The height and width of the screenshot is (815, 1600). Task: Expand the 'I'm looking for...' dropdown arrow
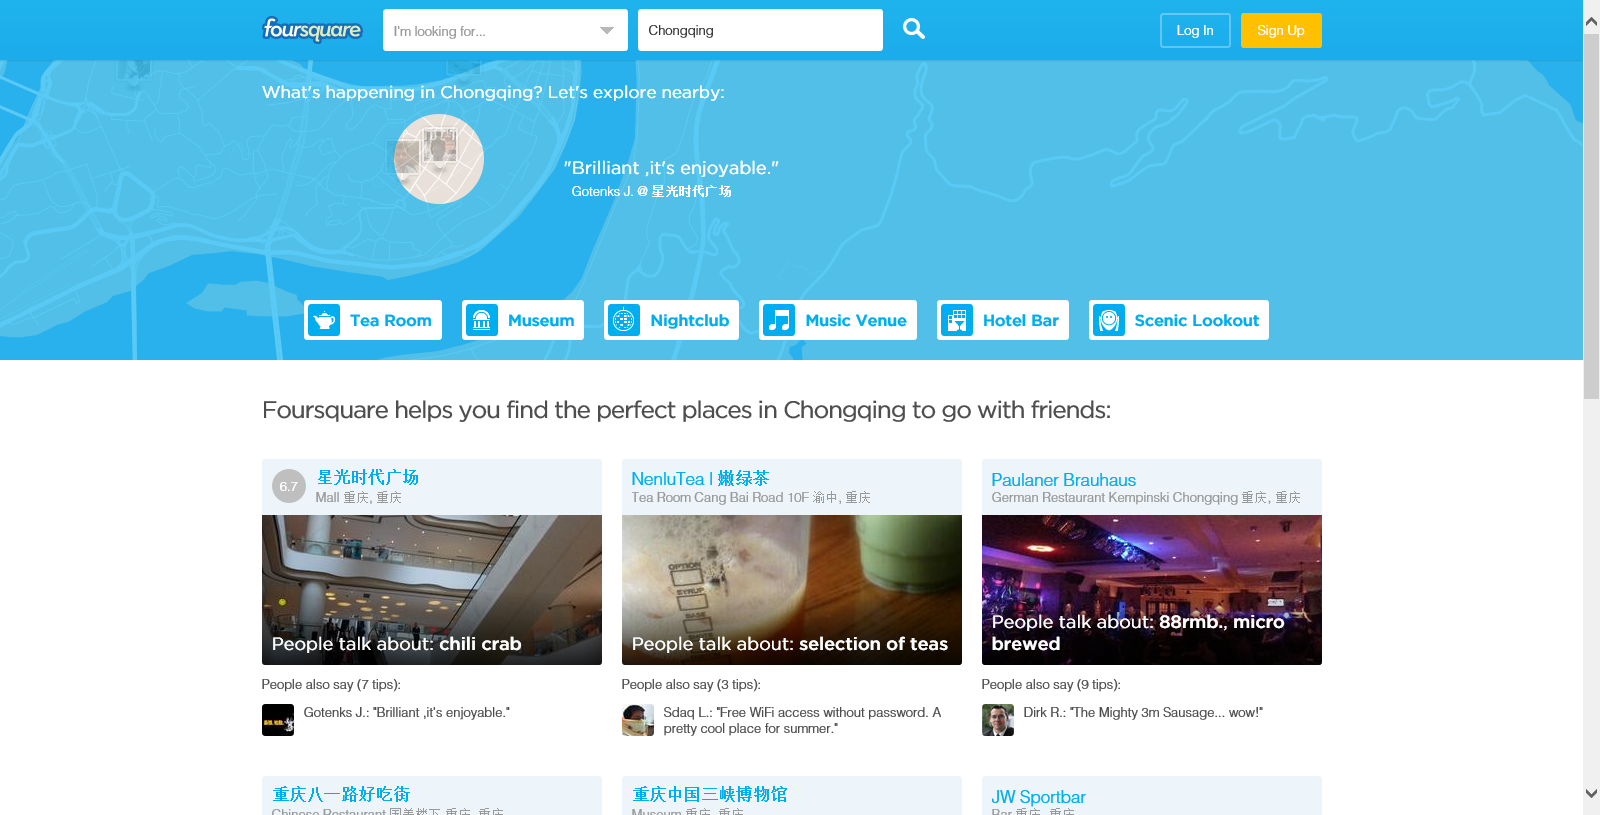(607, 30)
